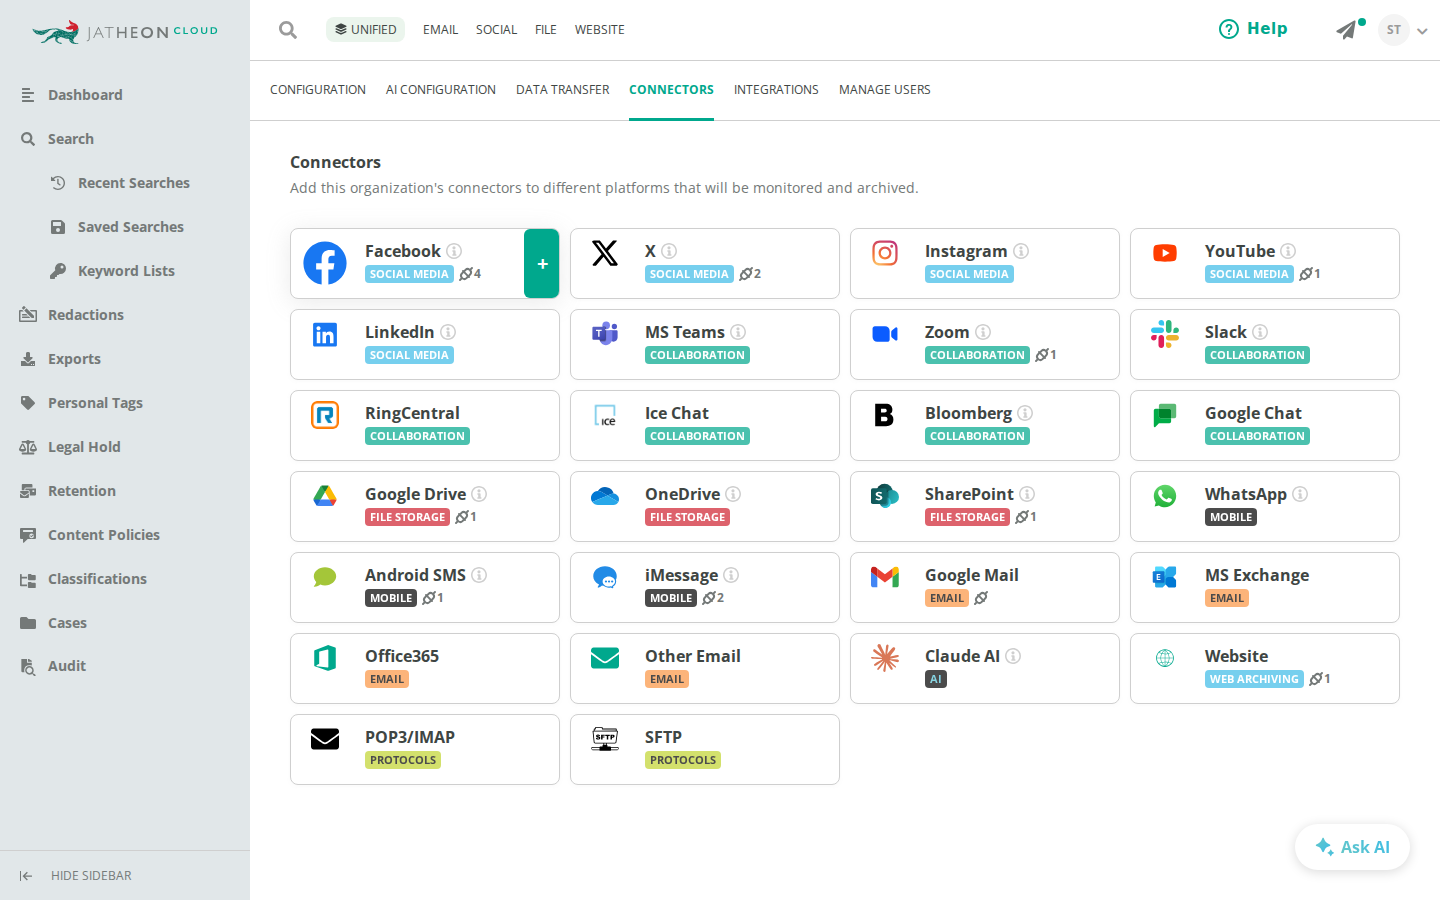Click the SharePoint connector icon
The image size is (1440, 900).
(885, 496)
